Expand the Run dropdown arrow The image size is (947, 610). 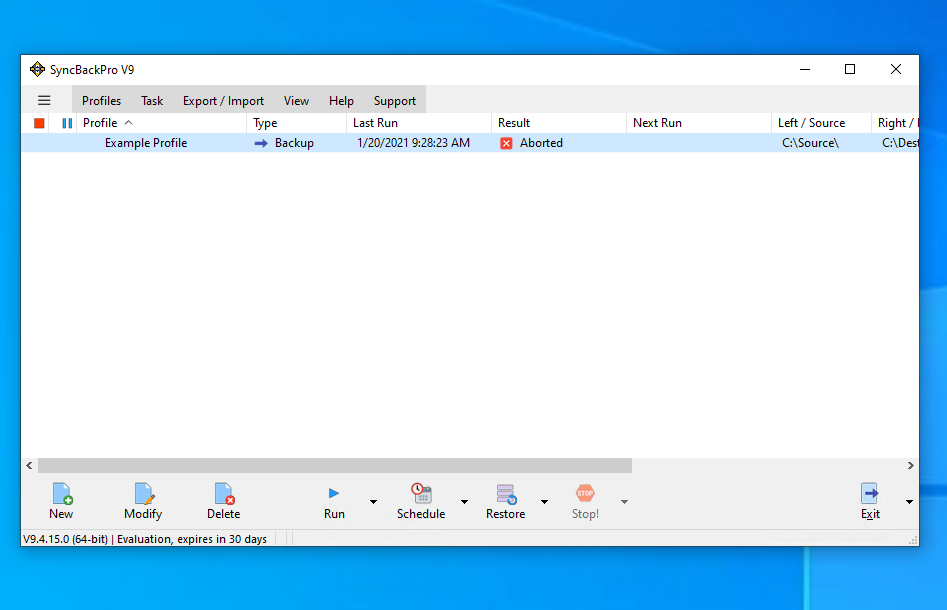coord(373,502)
